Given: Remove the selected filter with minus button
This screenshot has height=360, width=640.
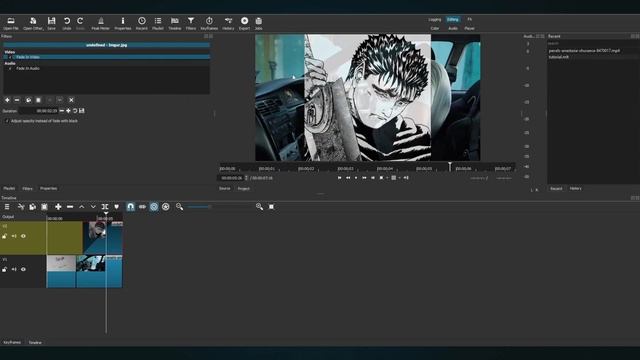Looking at the screenshot, I should pyautogui.click(x=17, y=100).
